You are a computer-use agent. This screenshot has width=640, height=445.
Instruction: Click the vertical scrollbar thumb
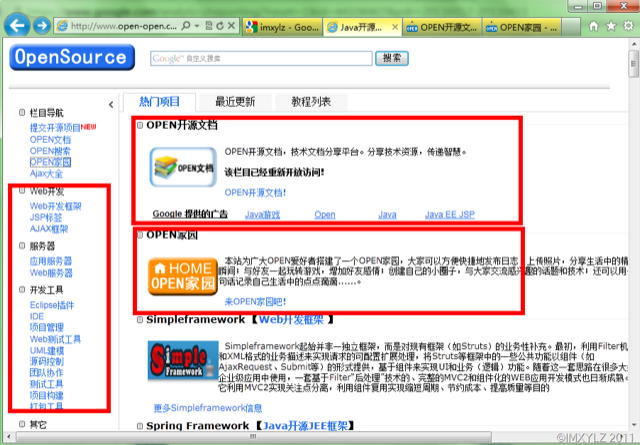(x=633, y=64)
